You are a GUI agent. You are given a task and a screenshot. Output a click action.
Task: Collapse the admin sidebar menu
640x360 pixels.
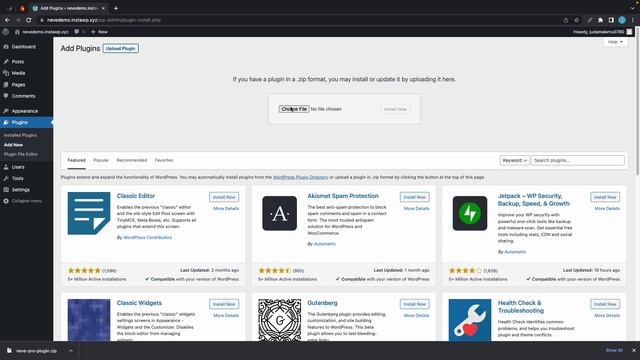point(22,201)
